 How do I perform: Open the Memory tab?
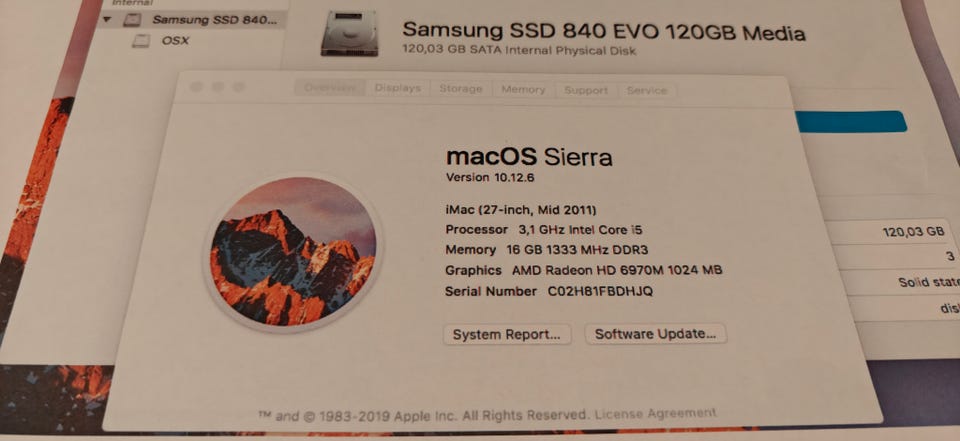point(523,89)
